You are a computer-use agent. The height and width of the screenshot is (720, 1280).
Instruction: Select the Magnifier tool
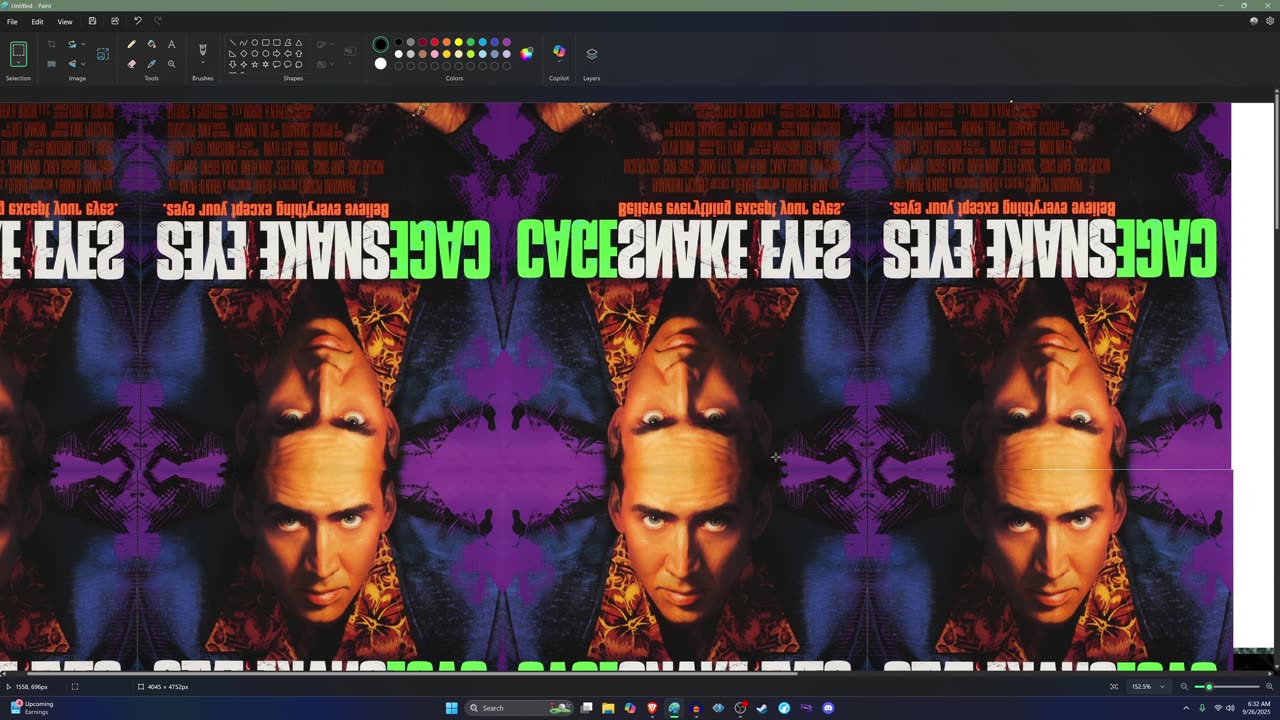[171, 64]
